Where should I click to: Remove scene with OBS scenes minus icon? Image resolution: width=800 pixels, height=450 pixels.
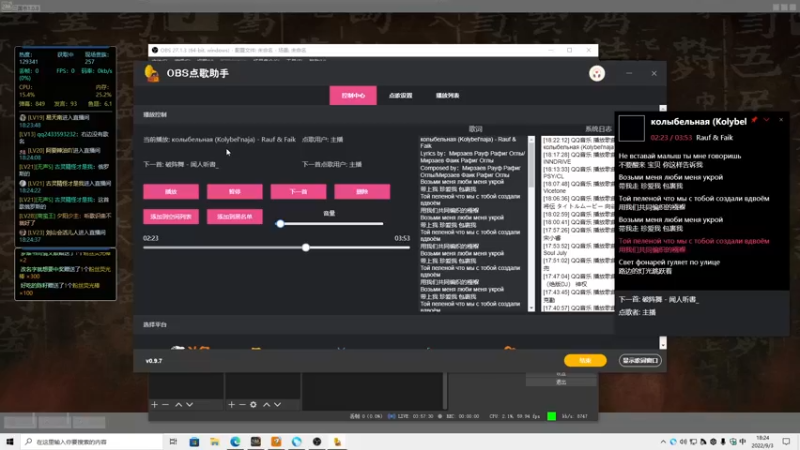[165, 405]
